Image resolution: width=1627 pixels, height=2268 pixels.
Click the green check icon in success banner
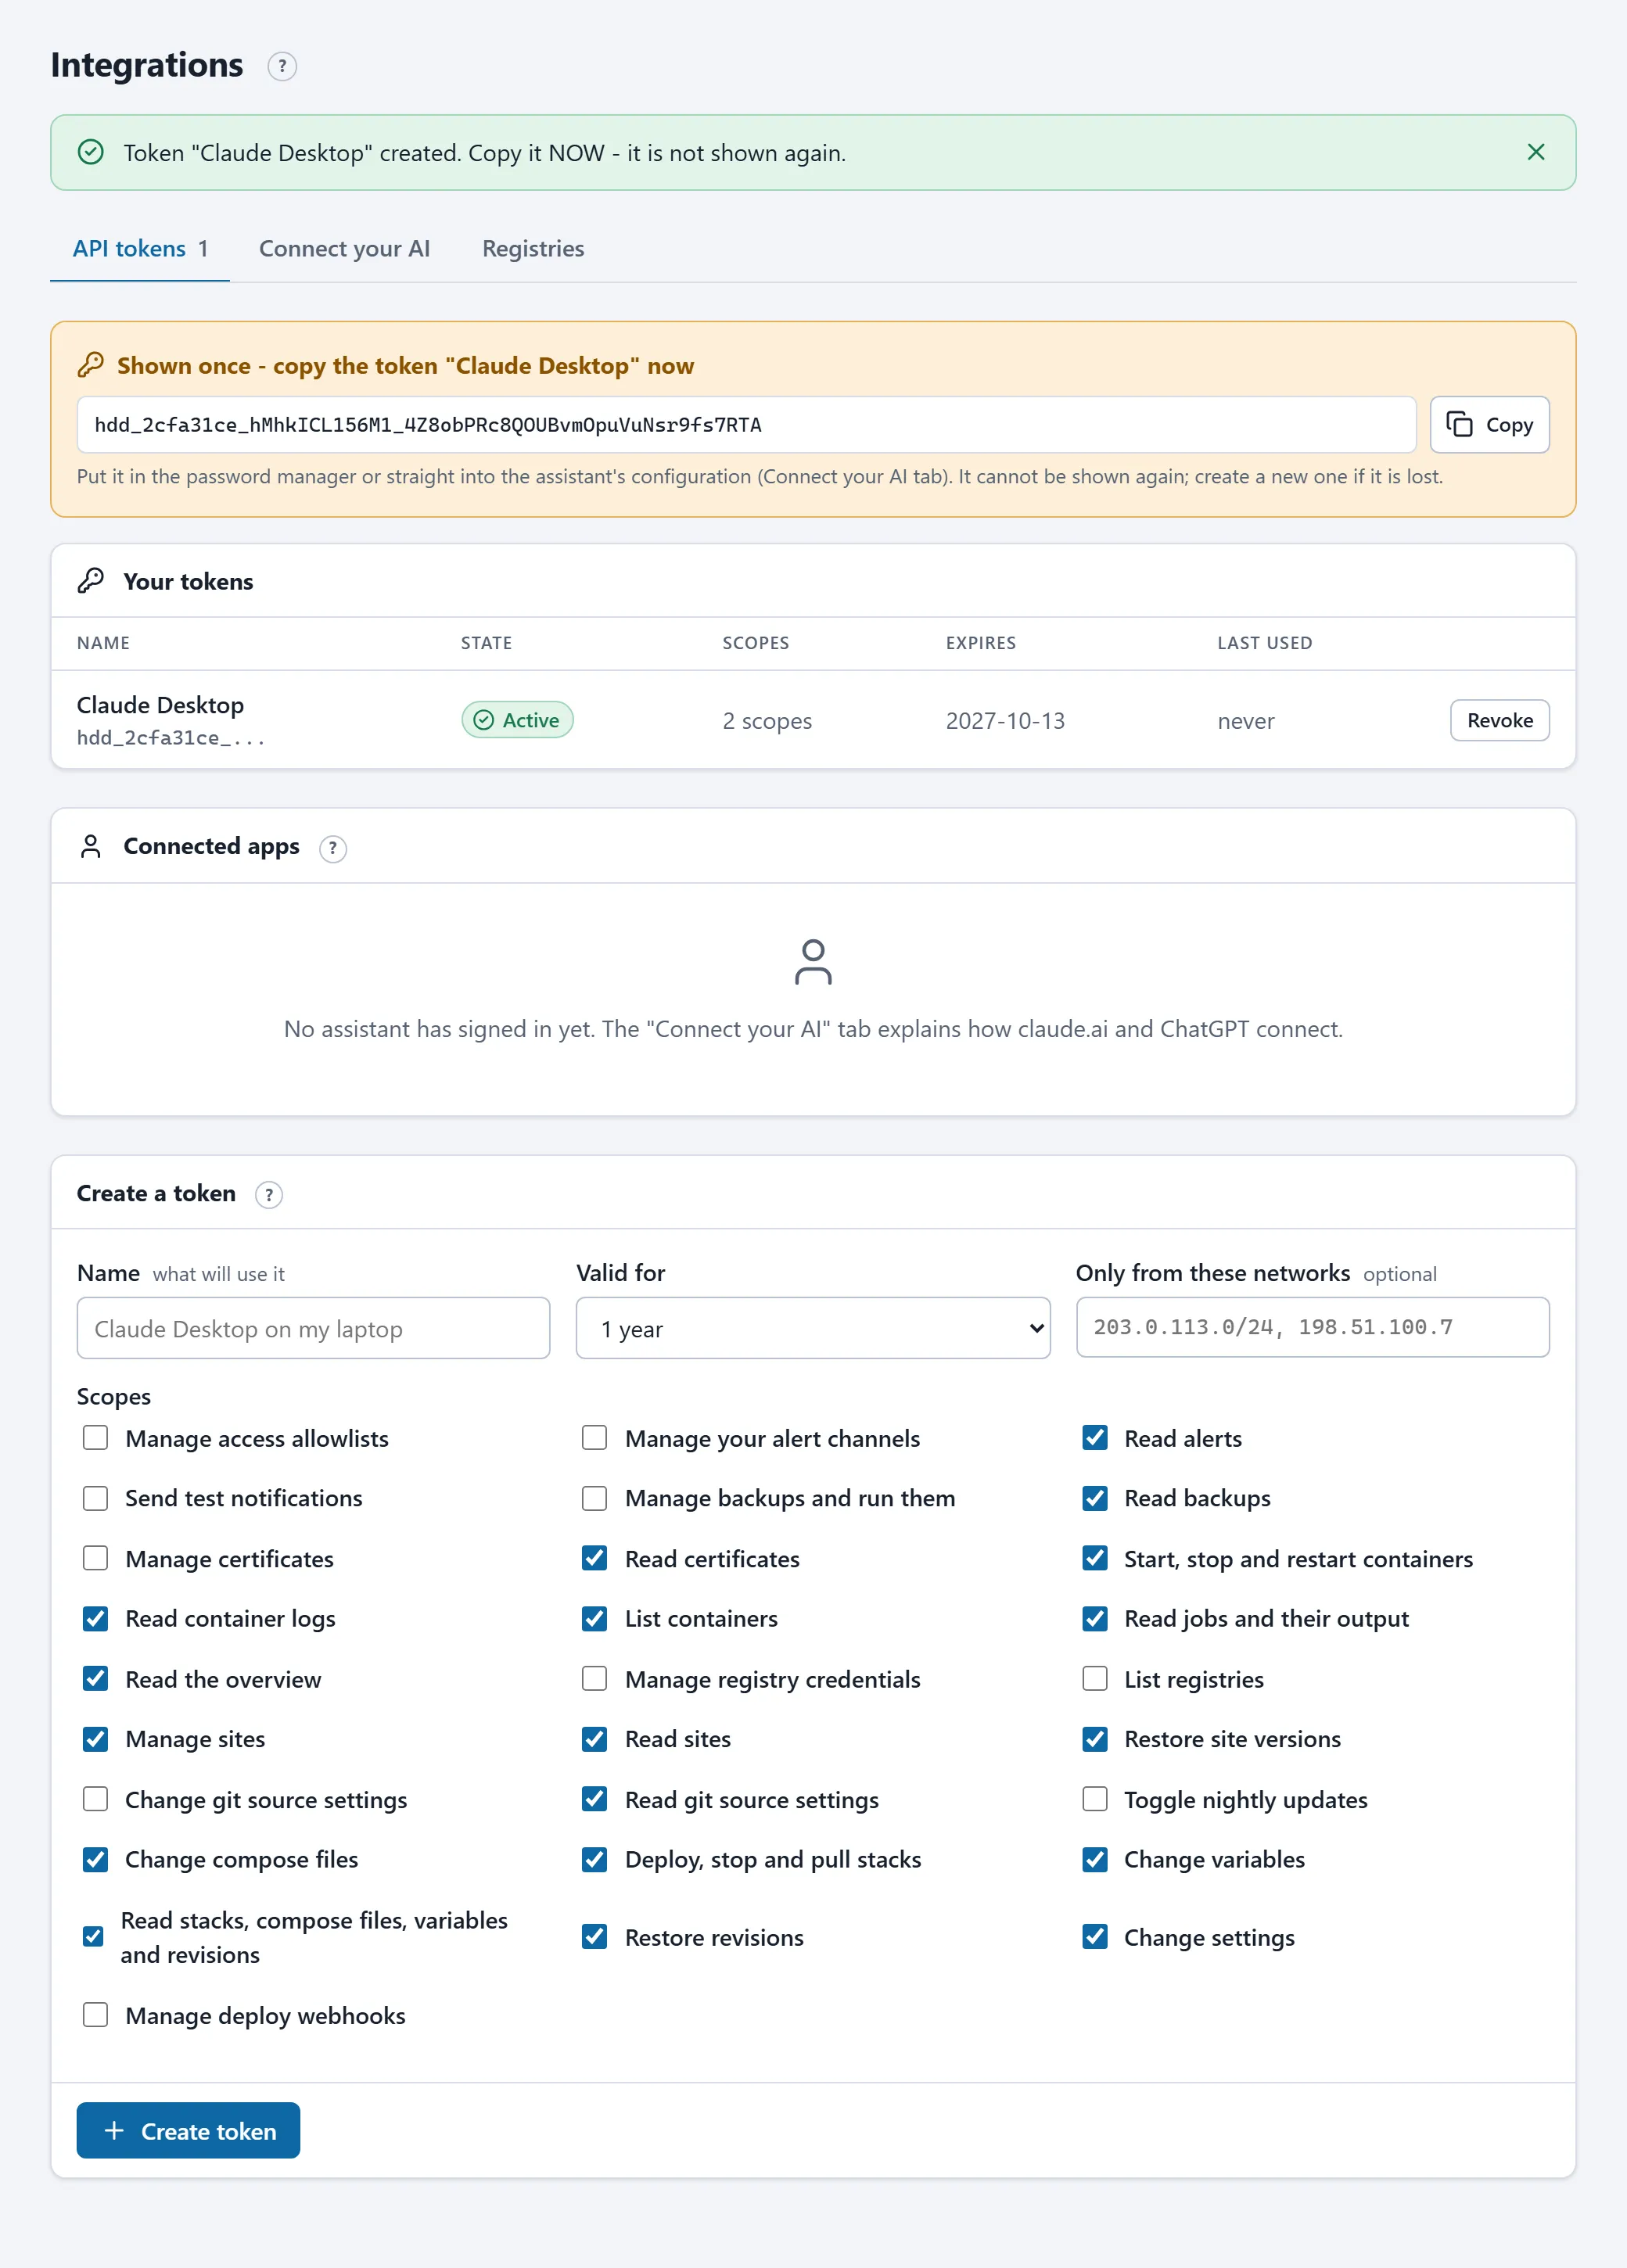pos(91,152)
